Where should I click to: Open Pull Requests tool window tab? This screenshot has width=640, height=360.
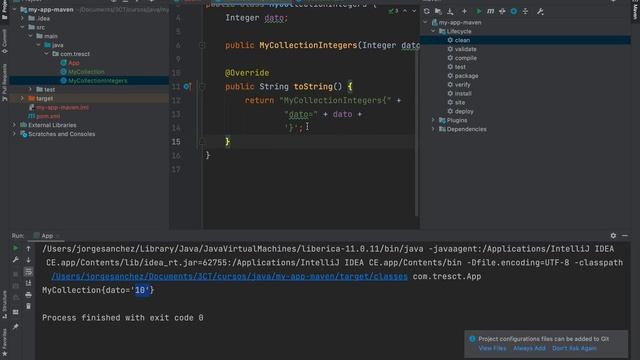coord(4,82)
